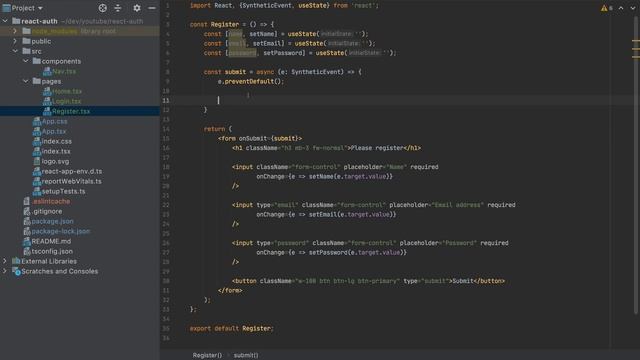Open setupTests.ts file
This screenshot has height=360, width=640.
coord(63,191)
